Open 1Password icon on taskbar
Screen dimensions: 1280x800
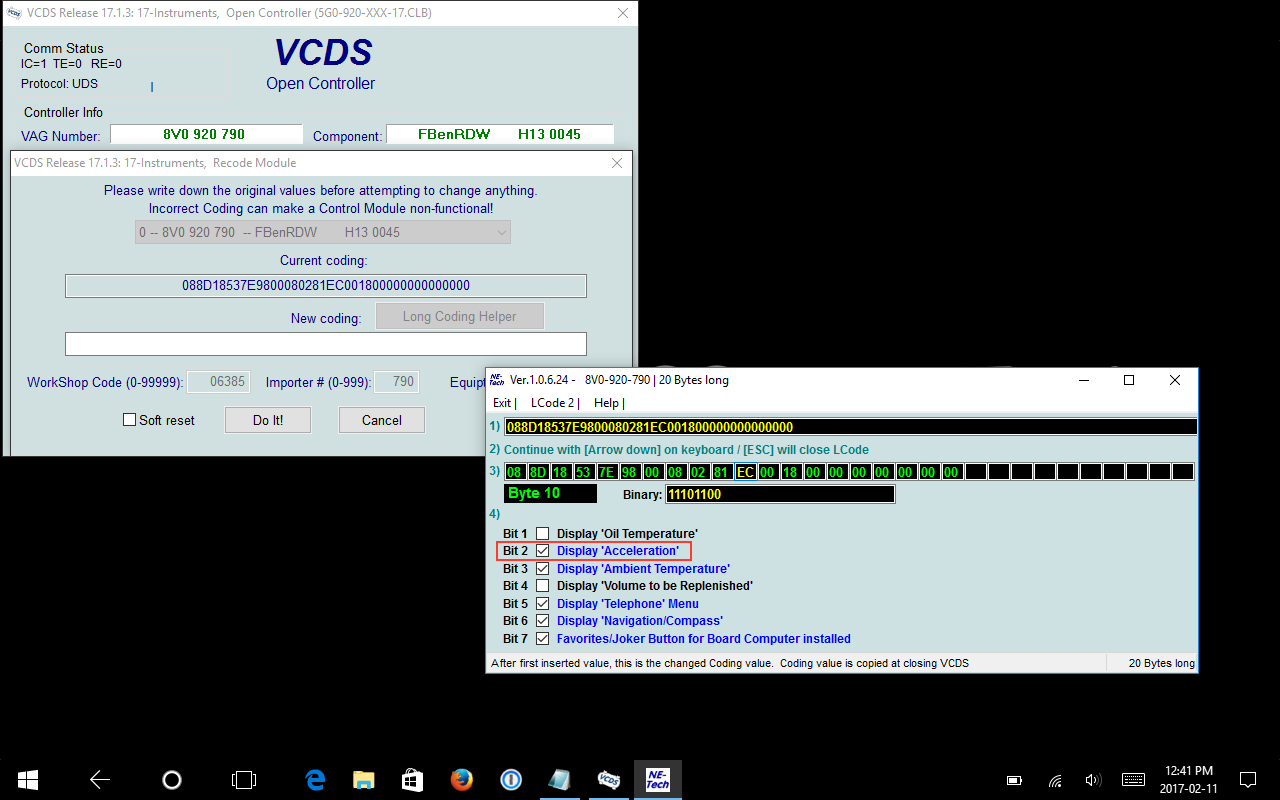click(x=511, y=780)
